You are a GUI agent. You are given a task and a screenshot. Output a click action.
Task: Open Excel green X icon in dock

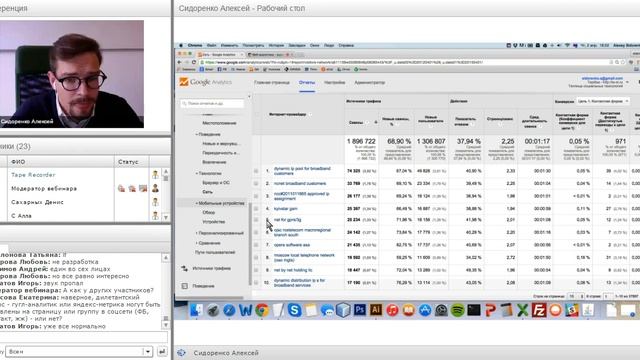(x=523, y=310)
